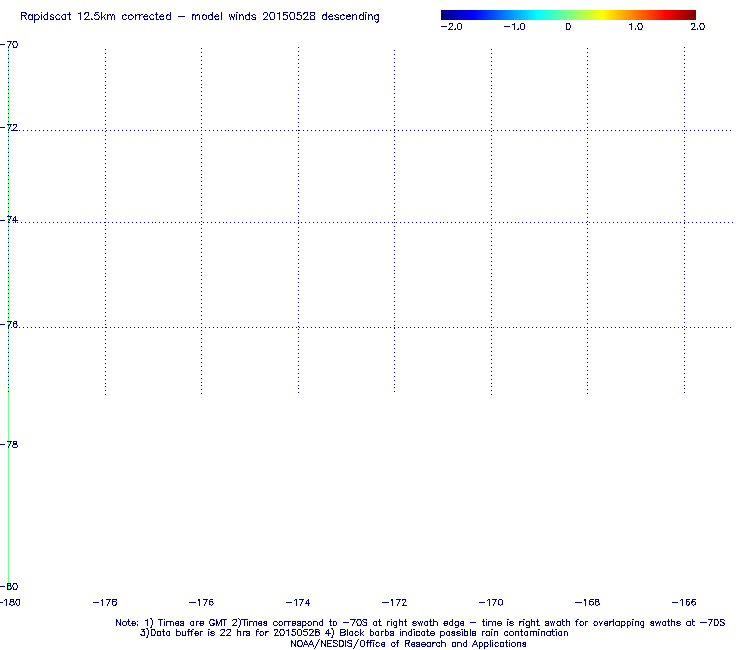Click the credit "NOAA/NESDIS/Office of Research and Applications"

[408, 644]
